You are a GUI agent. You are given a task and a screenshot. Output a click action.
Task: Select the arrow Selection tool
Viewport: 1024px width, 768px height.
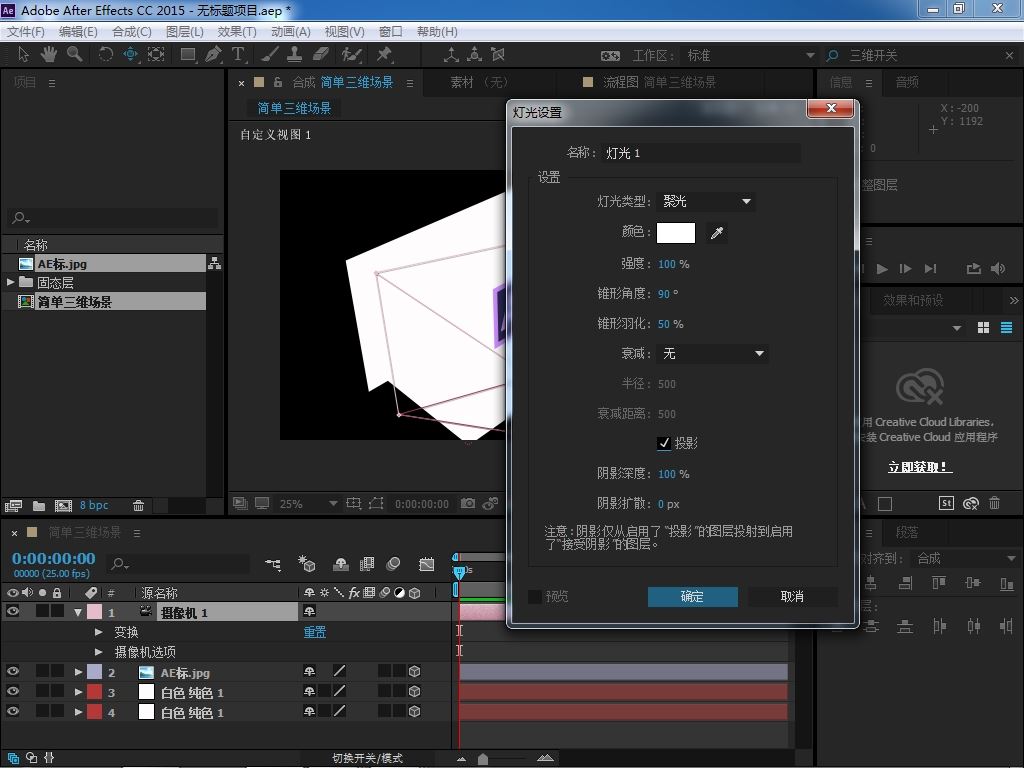(24, 54)
